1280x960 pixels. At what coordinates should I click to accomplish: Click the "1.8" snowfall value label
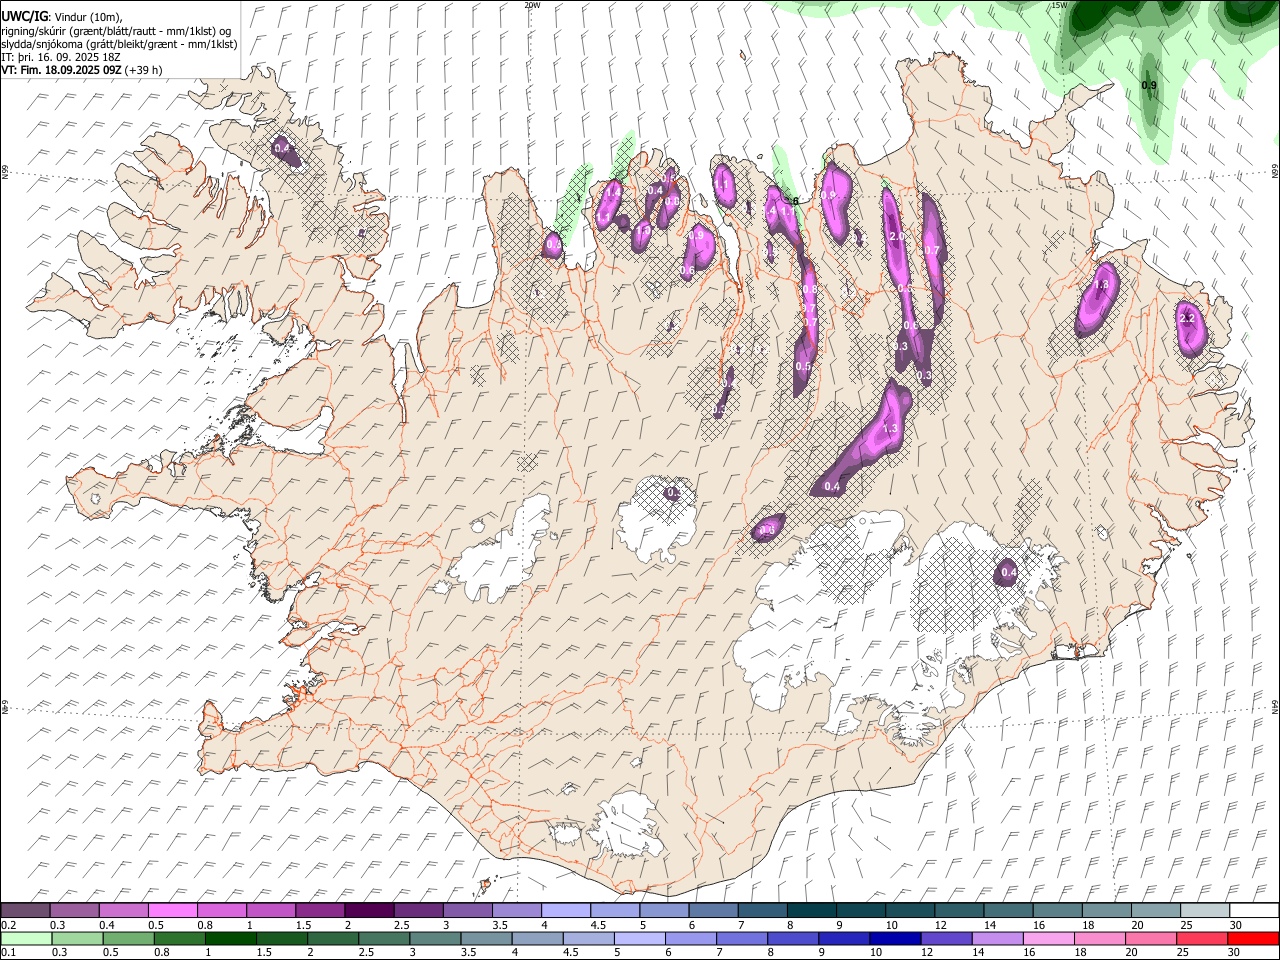pyautogui.click(x=1102, y=285)
